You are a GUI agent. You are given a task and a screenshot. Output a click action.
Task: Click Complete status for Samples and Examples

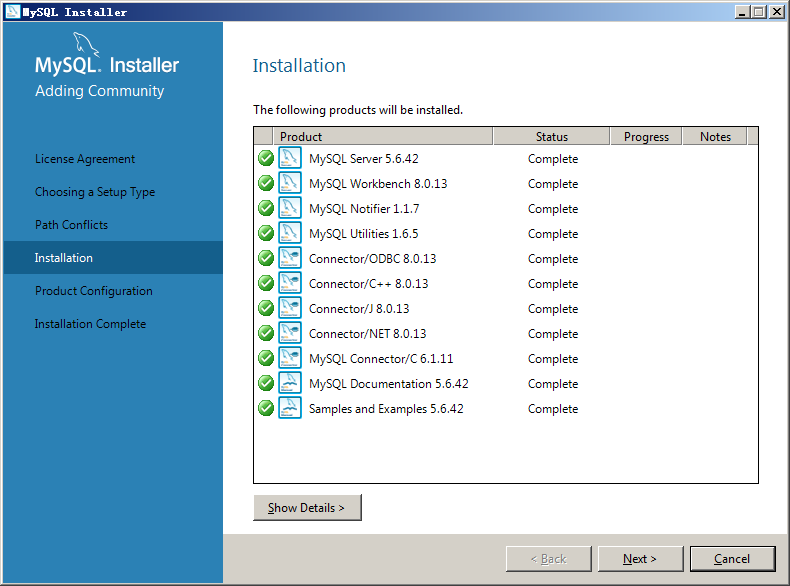(553, 409)
